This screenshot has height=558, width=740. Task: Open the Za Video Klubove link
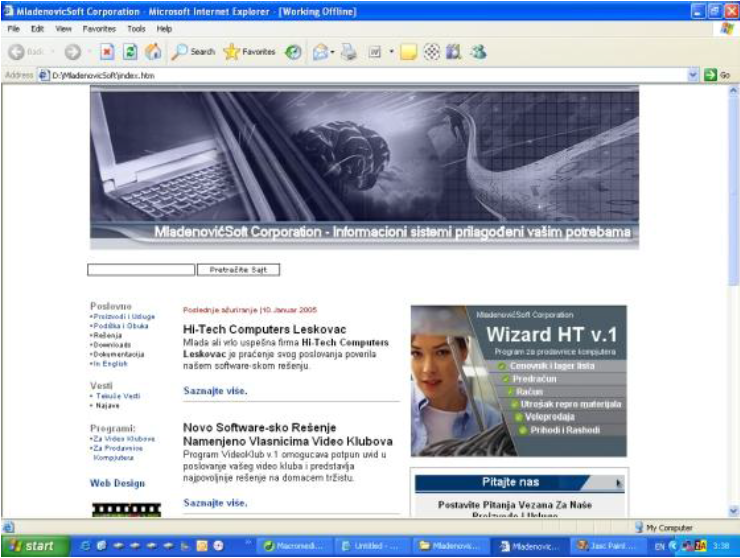(123, 439)
